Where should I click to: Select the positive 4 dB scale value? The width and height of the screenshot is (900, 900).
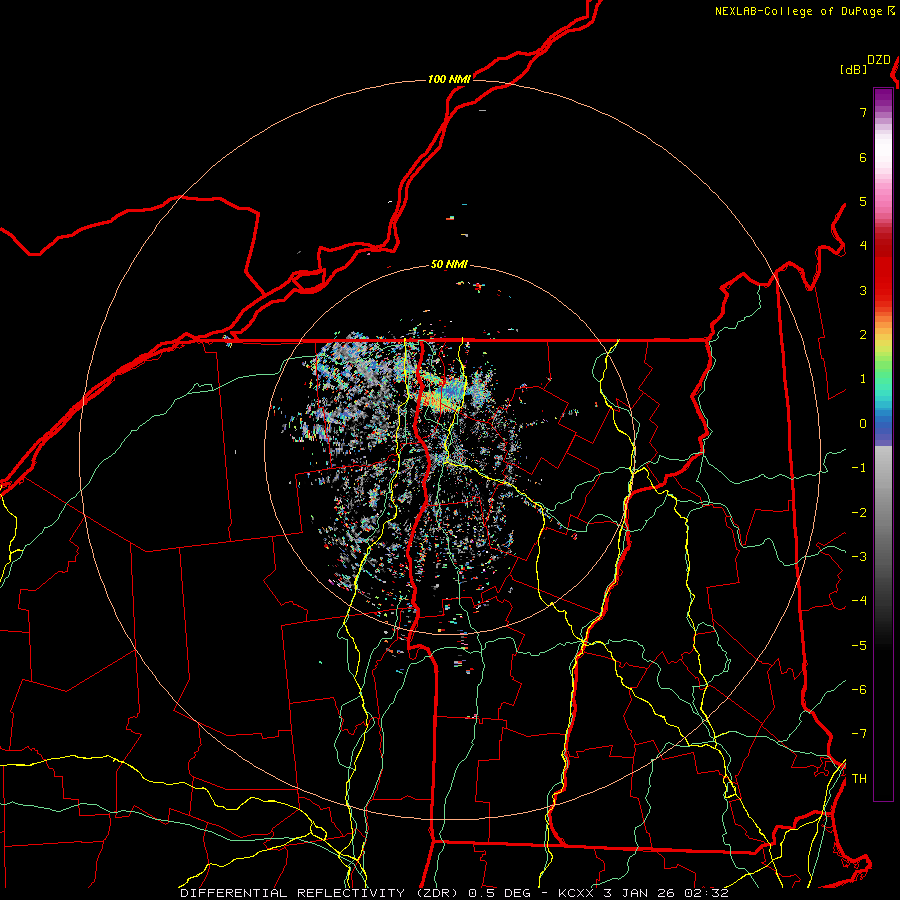pos(863,246)
